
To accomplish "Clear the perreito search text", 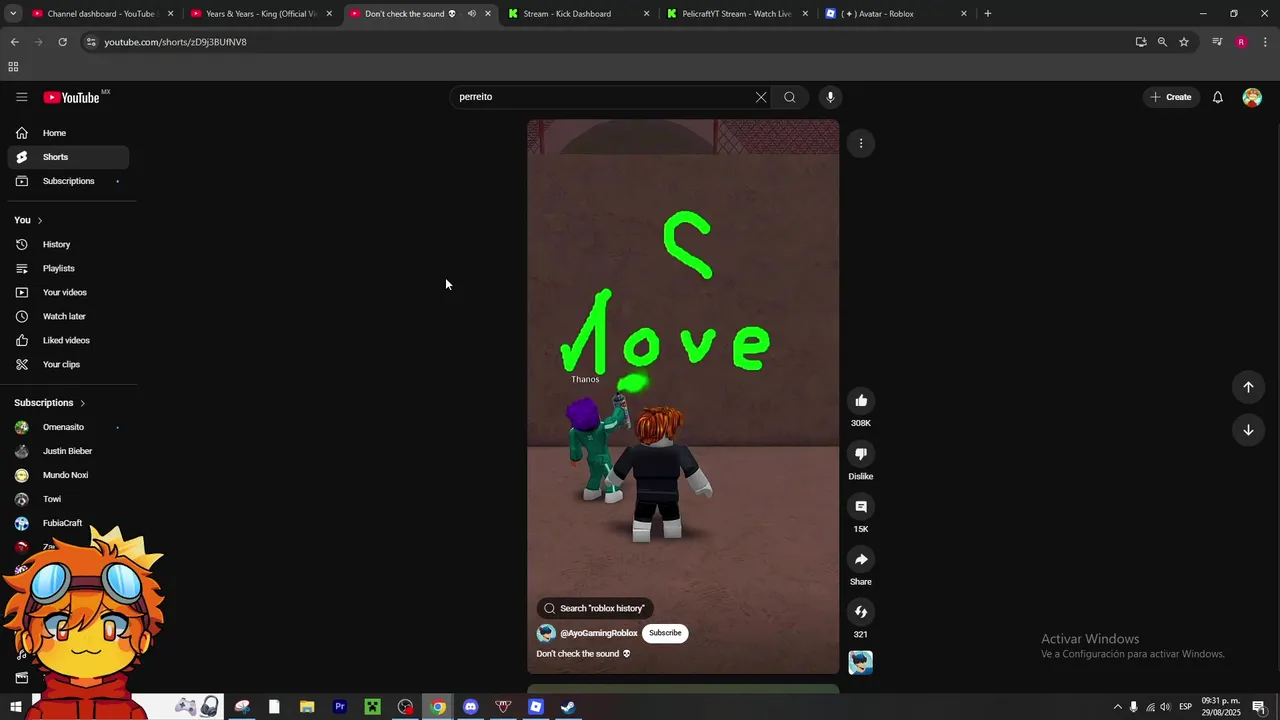I will [x=761, y=97].
